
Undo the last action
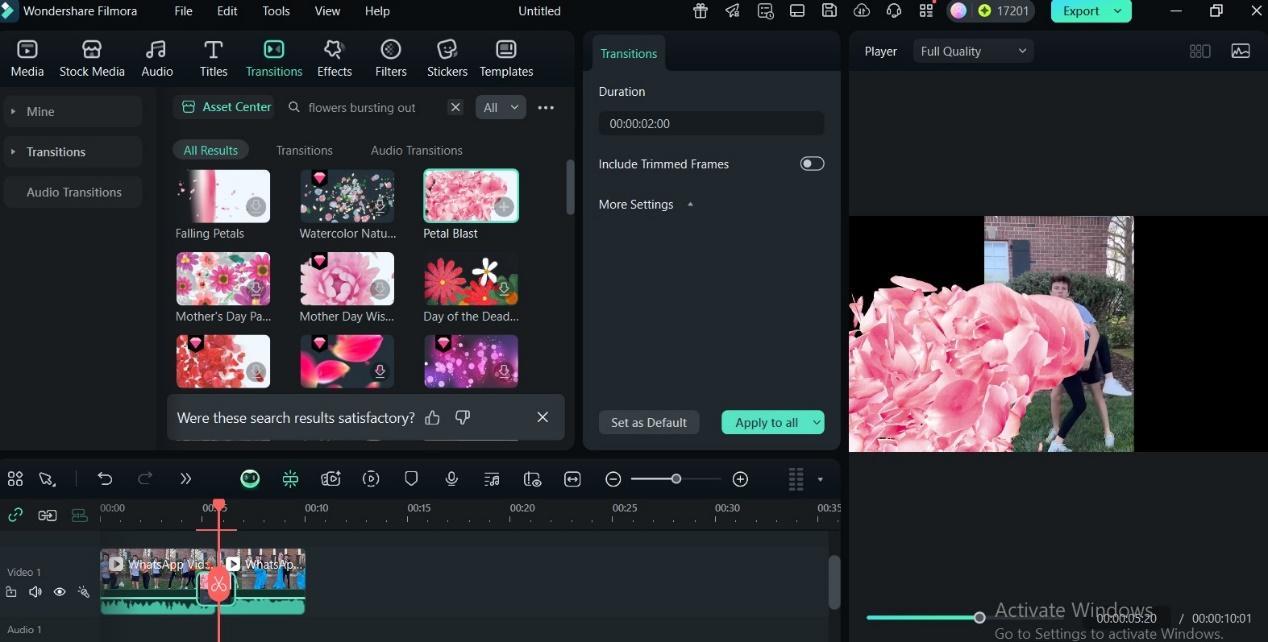[105, 479]
